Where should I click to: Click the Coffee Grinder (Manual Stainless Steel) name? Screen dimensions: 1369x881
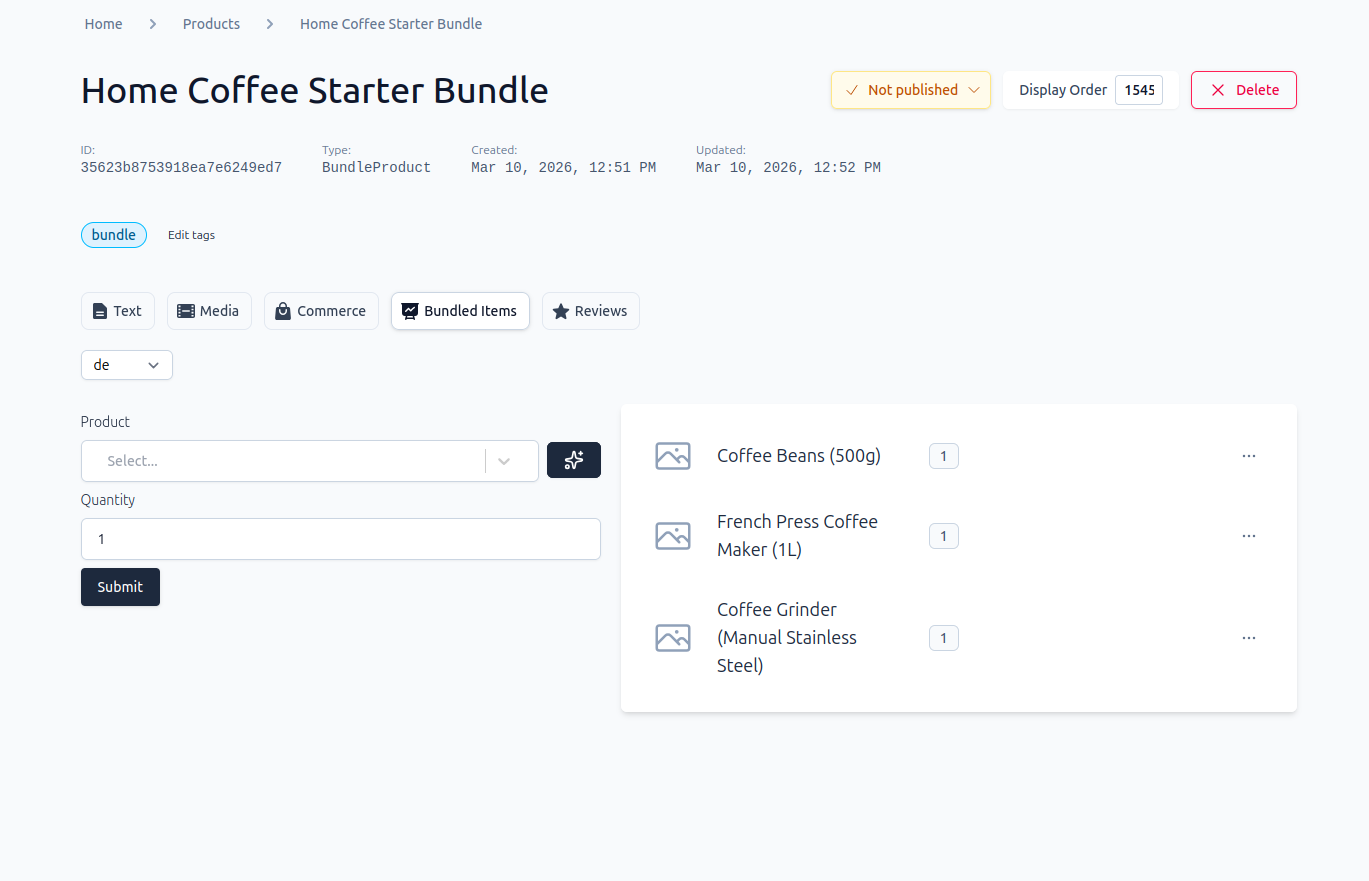[787, 638]
